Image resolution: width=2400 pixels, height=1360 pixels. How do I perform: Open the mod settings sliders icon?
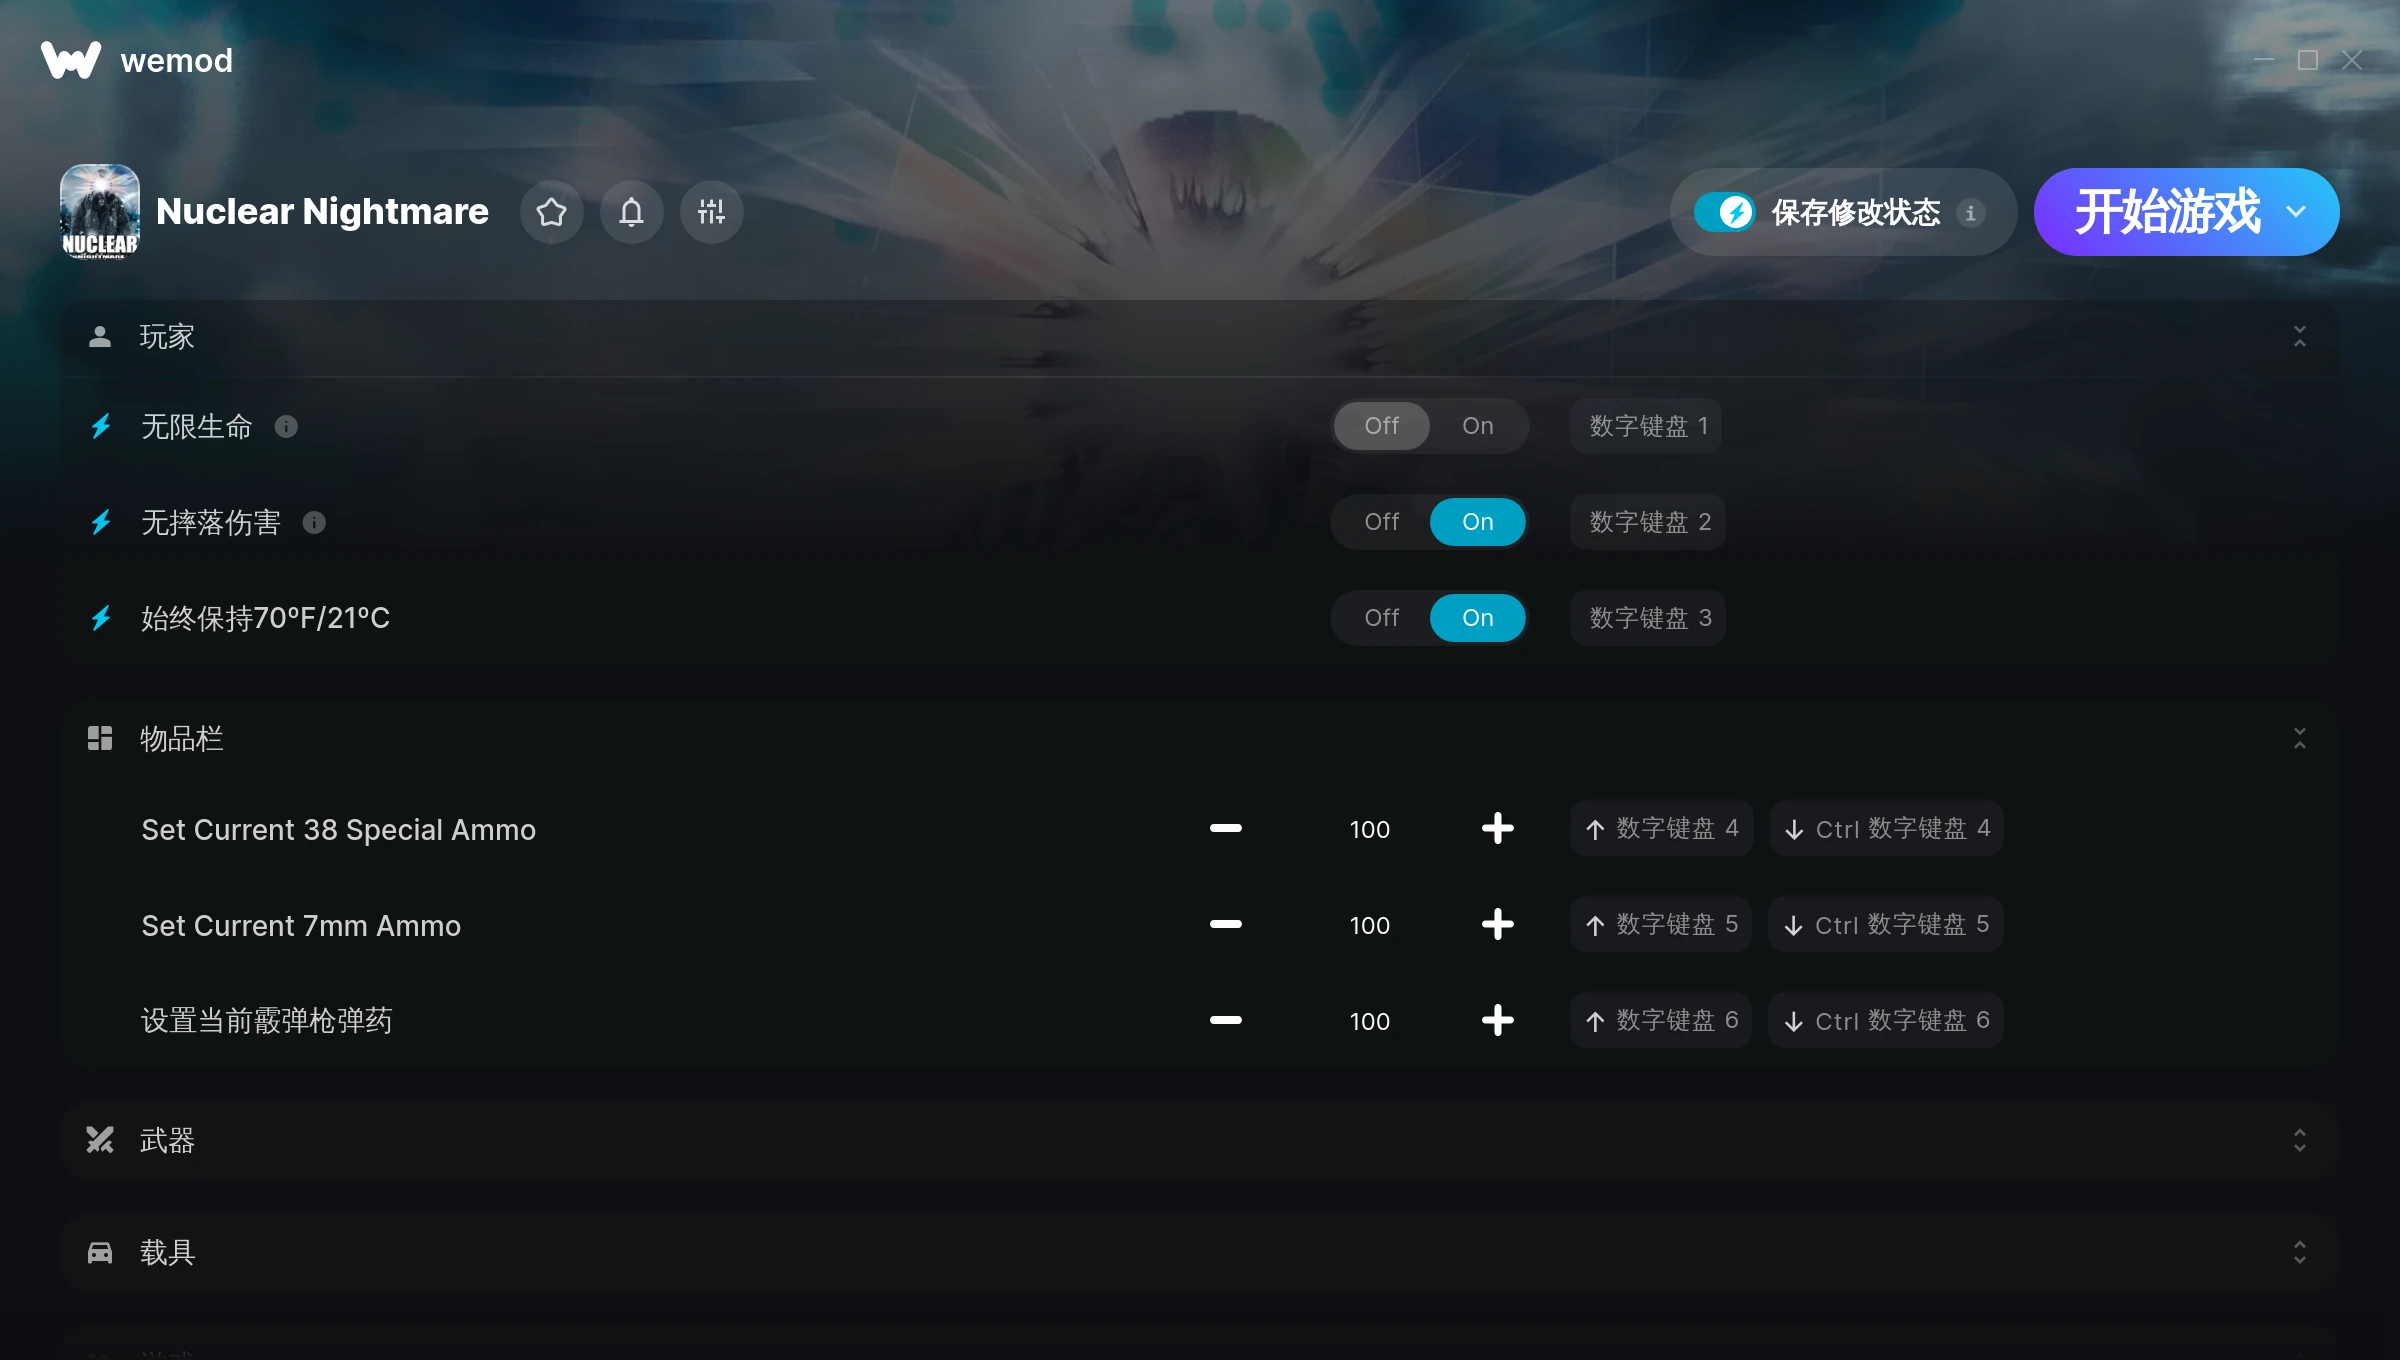point(711,212)
